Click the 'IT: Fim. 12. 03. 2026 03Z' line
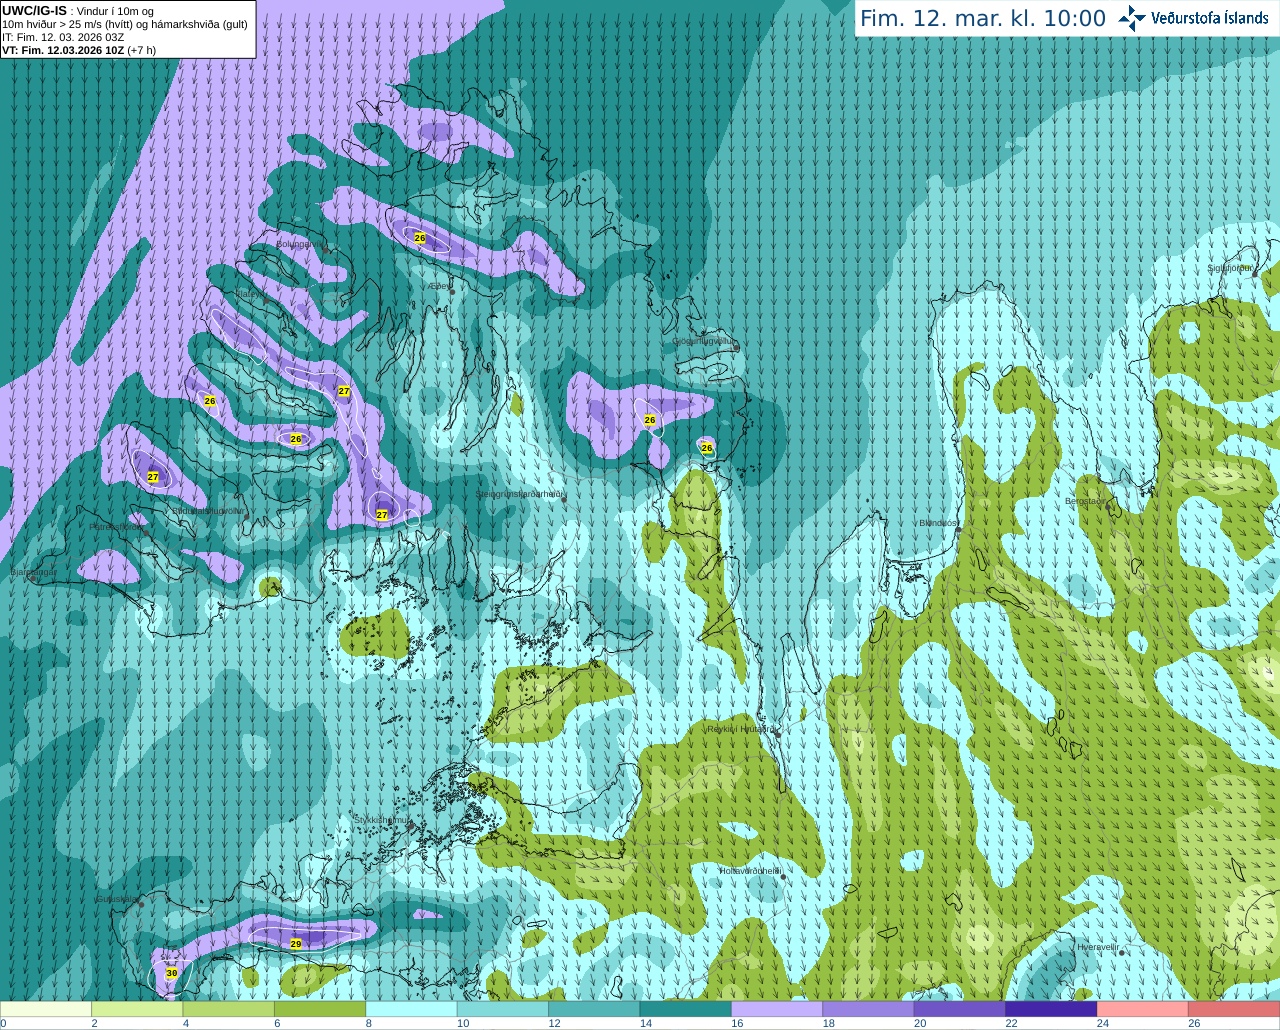 point(63,37)
